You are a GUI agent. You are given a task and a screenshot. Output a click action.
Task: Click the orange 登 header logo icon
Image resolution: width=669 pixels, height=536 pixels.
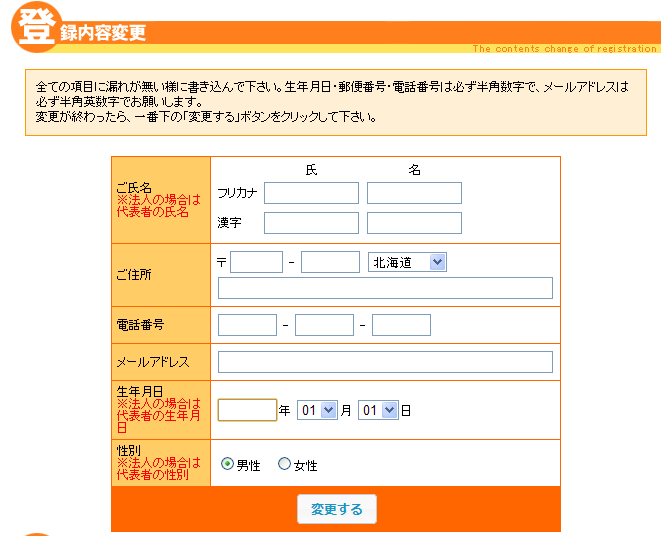(33, 26)
